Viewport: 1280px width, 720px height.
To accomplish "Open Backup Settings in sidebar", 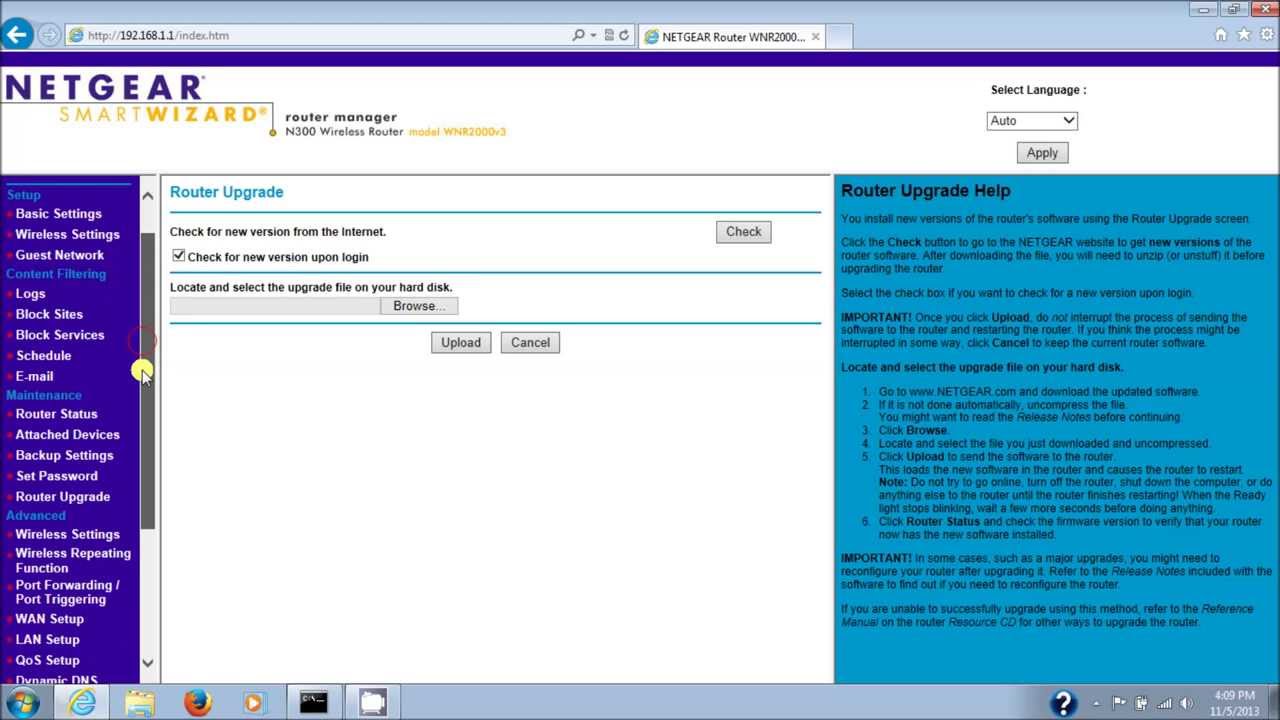I will [x=64, y=455].
